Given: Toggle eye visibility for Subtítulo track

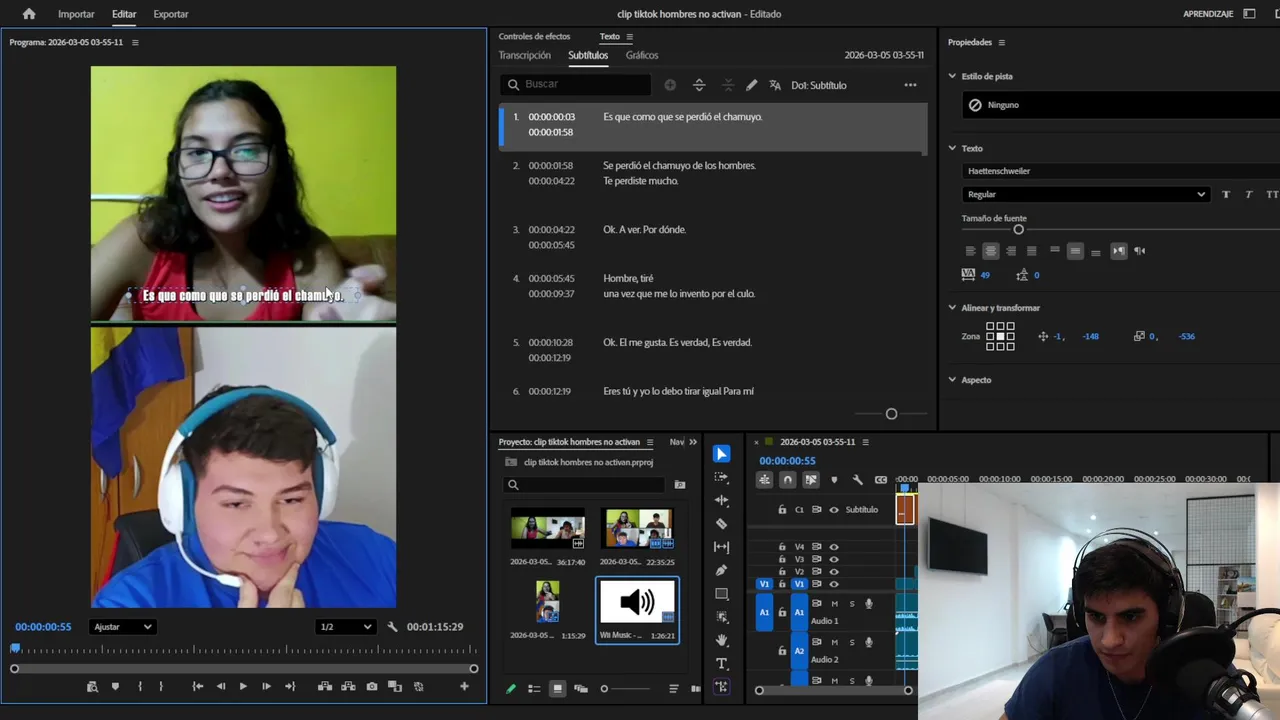Looking at the screenshot, I should 834,510.
